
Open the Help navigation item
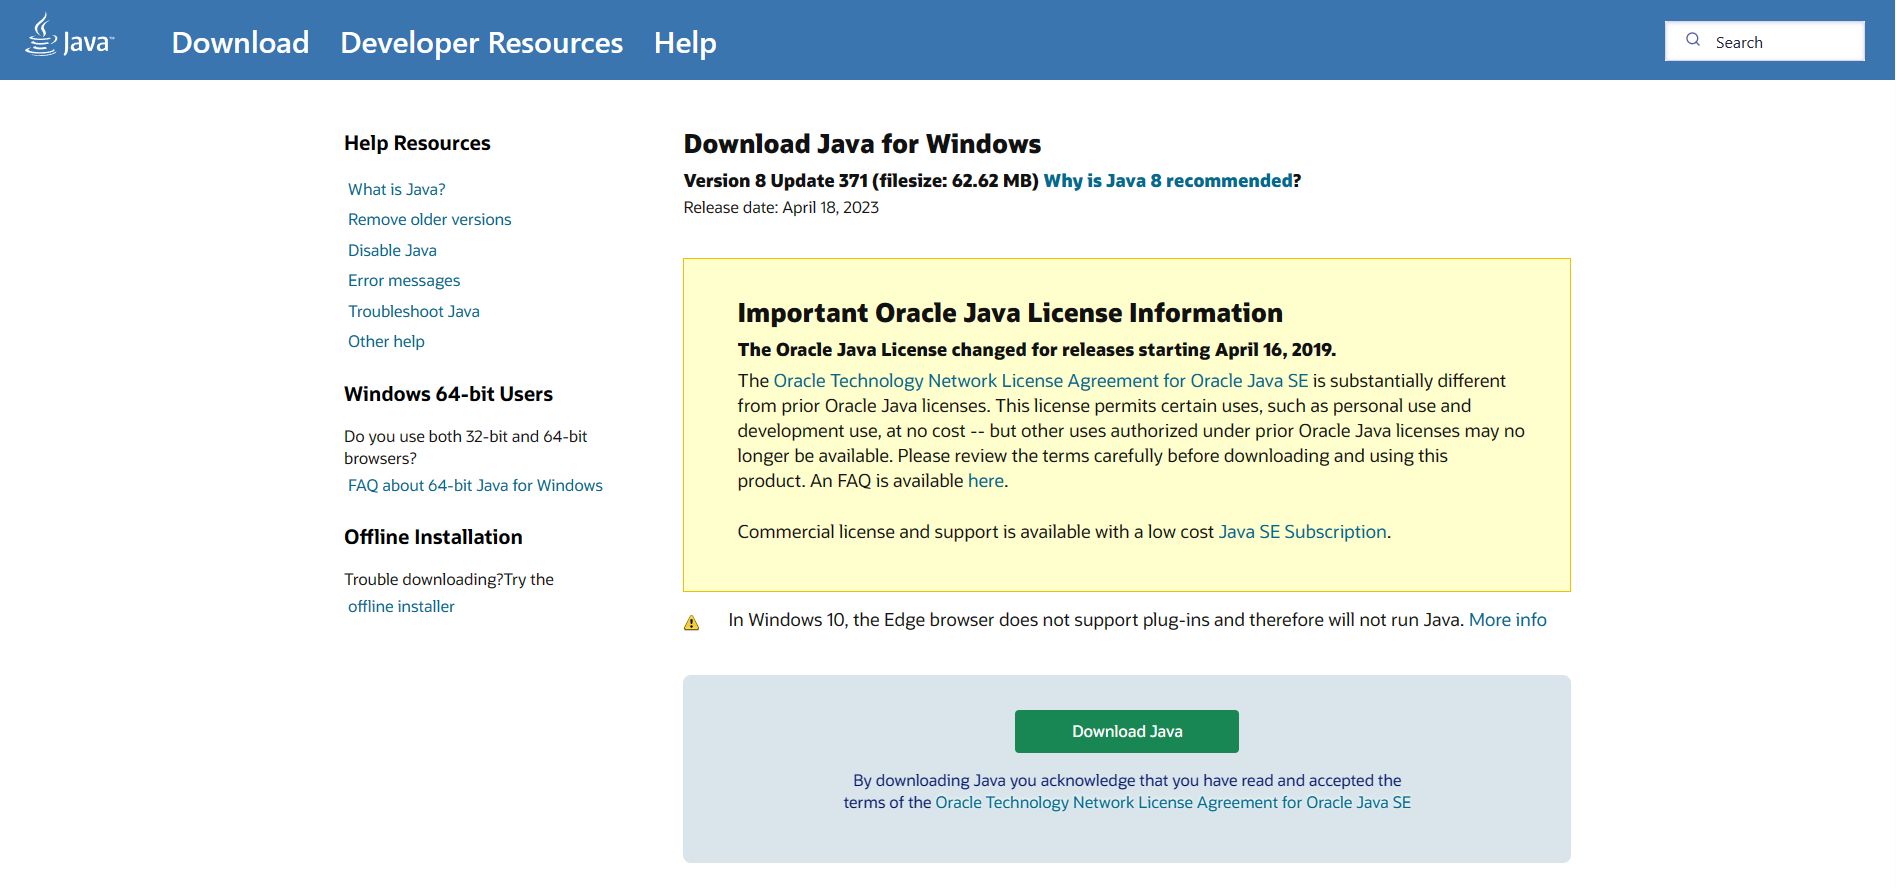pyautogui.click(x=685, y=42)
